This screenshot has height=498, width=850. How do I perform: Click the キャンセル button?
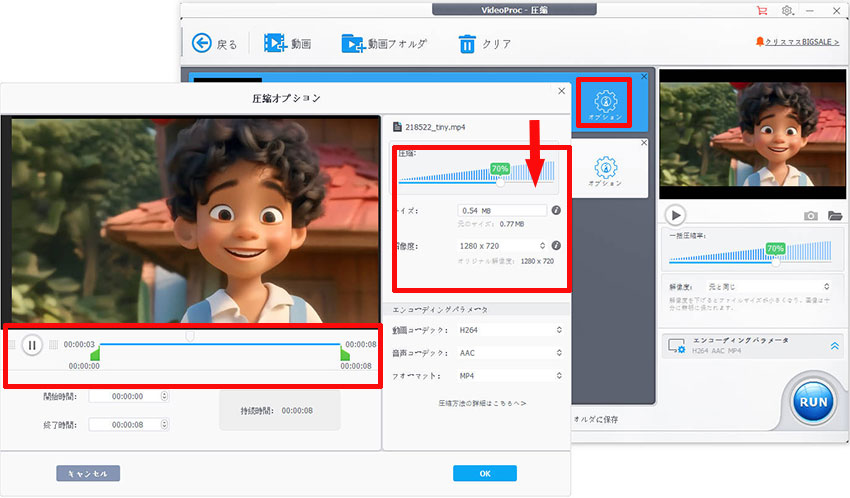88,474
